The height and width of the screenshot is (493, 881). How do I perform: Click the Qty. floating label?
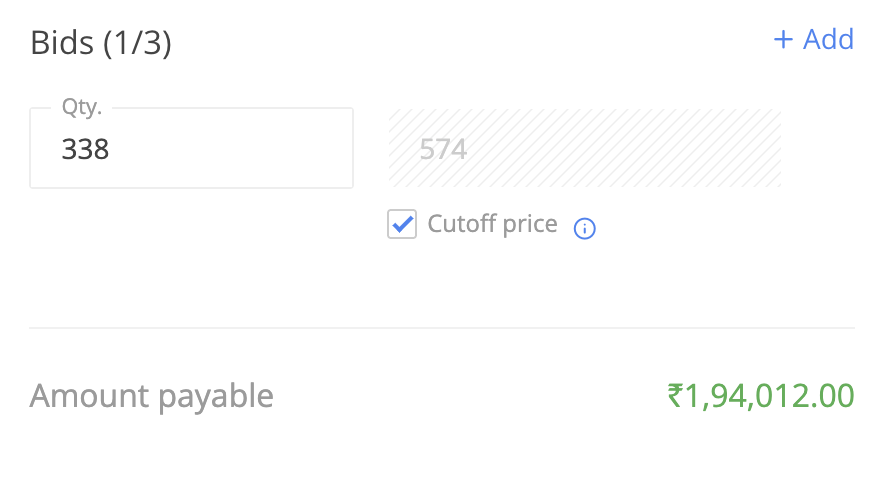coord(82,107)
